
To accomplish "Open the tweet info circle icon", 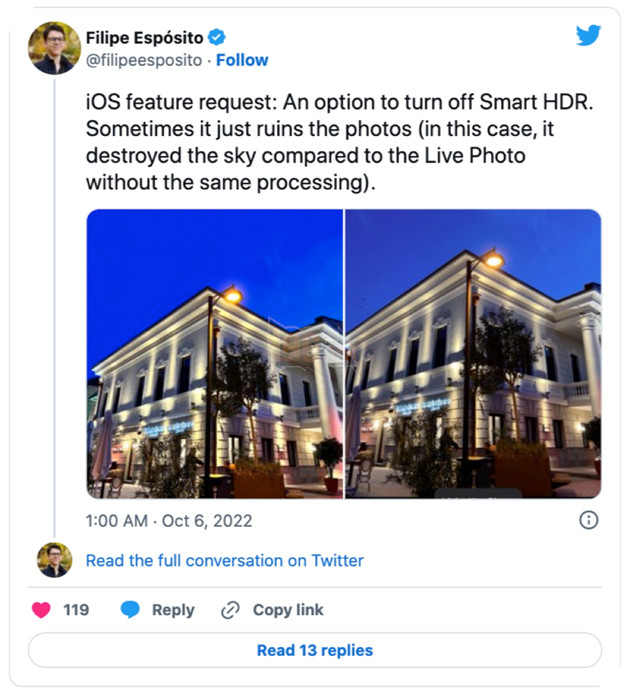I will pyautogui.click(x=589, y=520).
